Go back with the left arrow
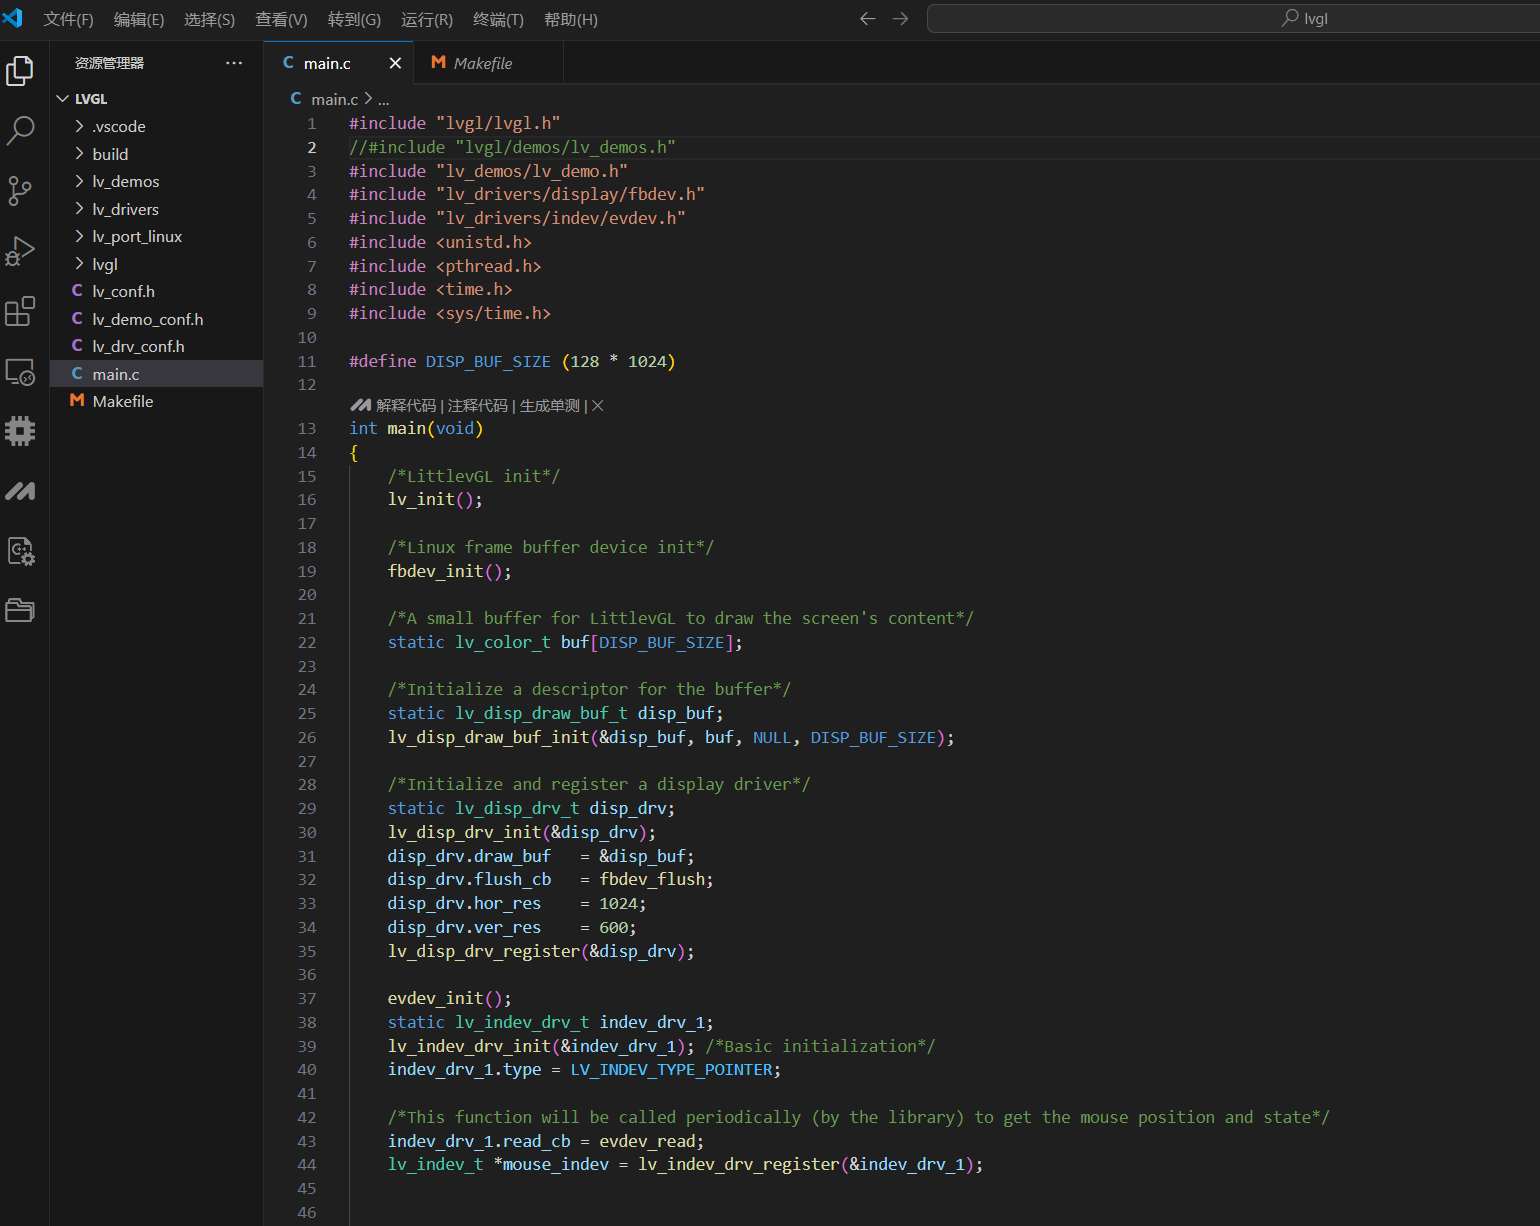The image size is (1540, 1226). point(867,19)
